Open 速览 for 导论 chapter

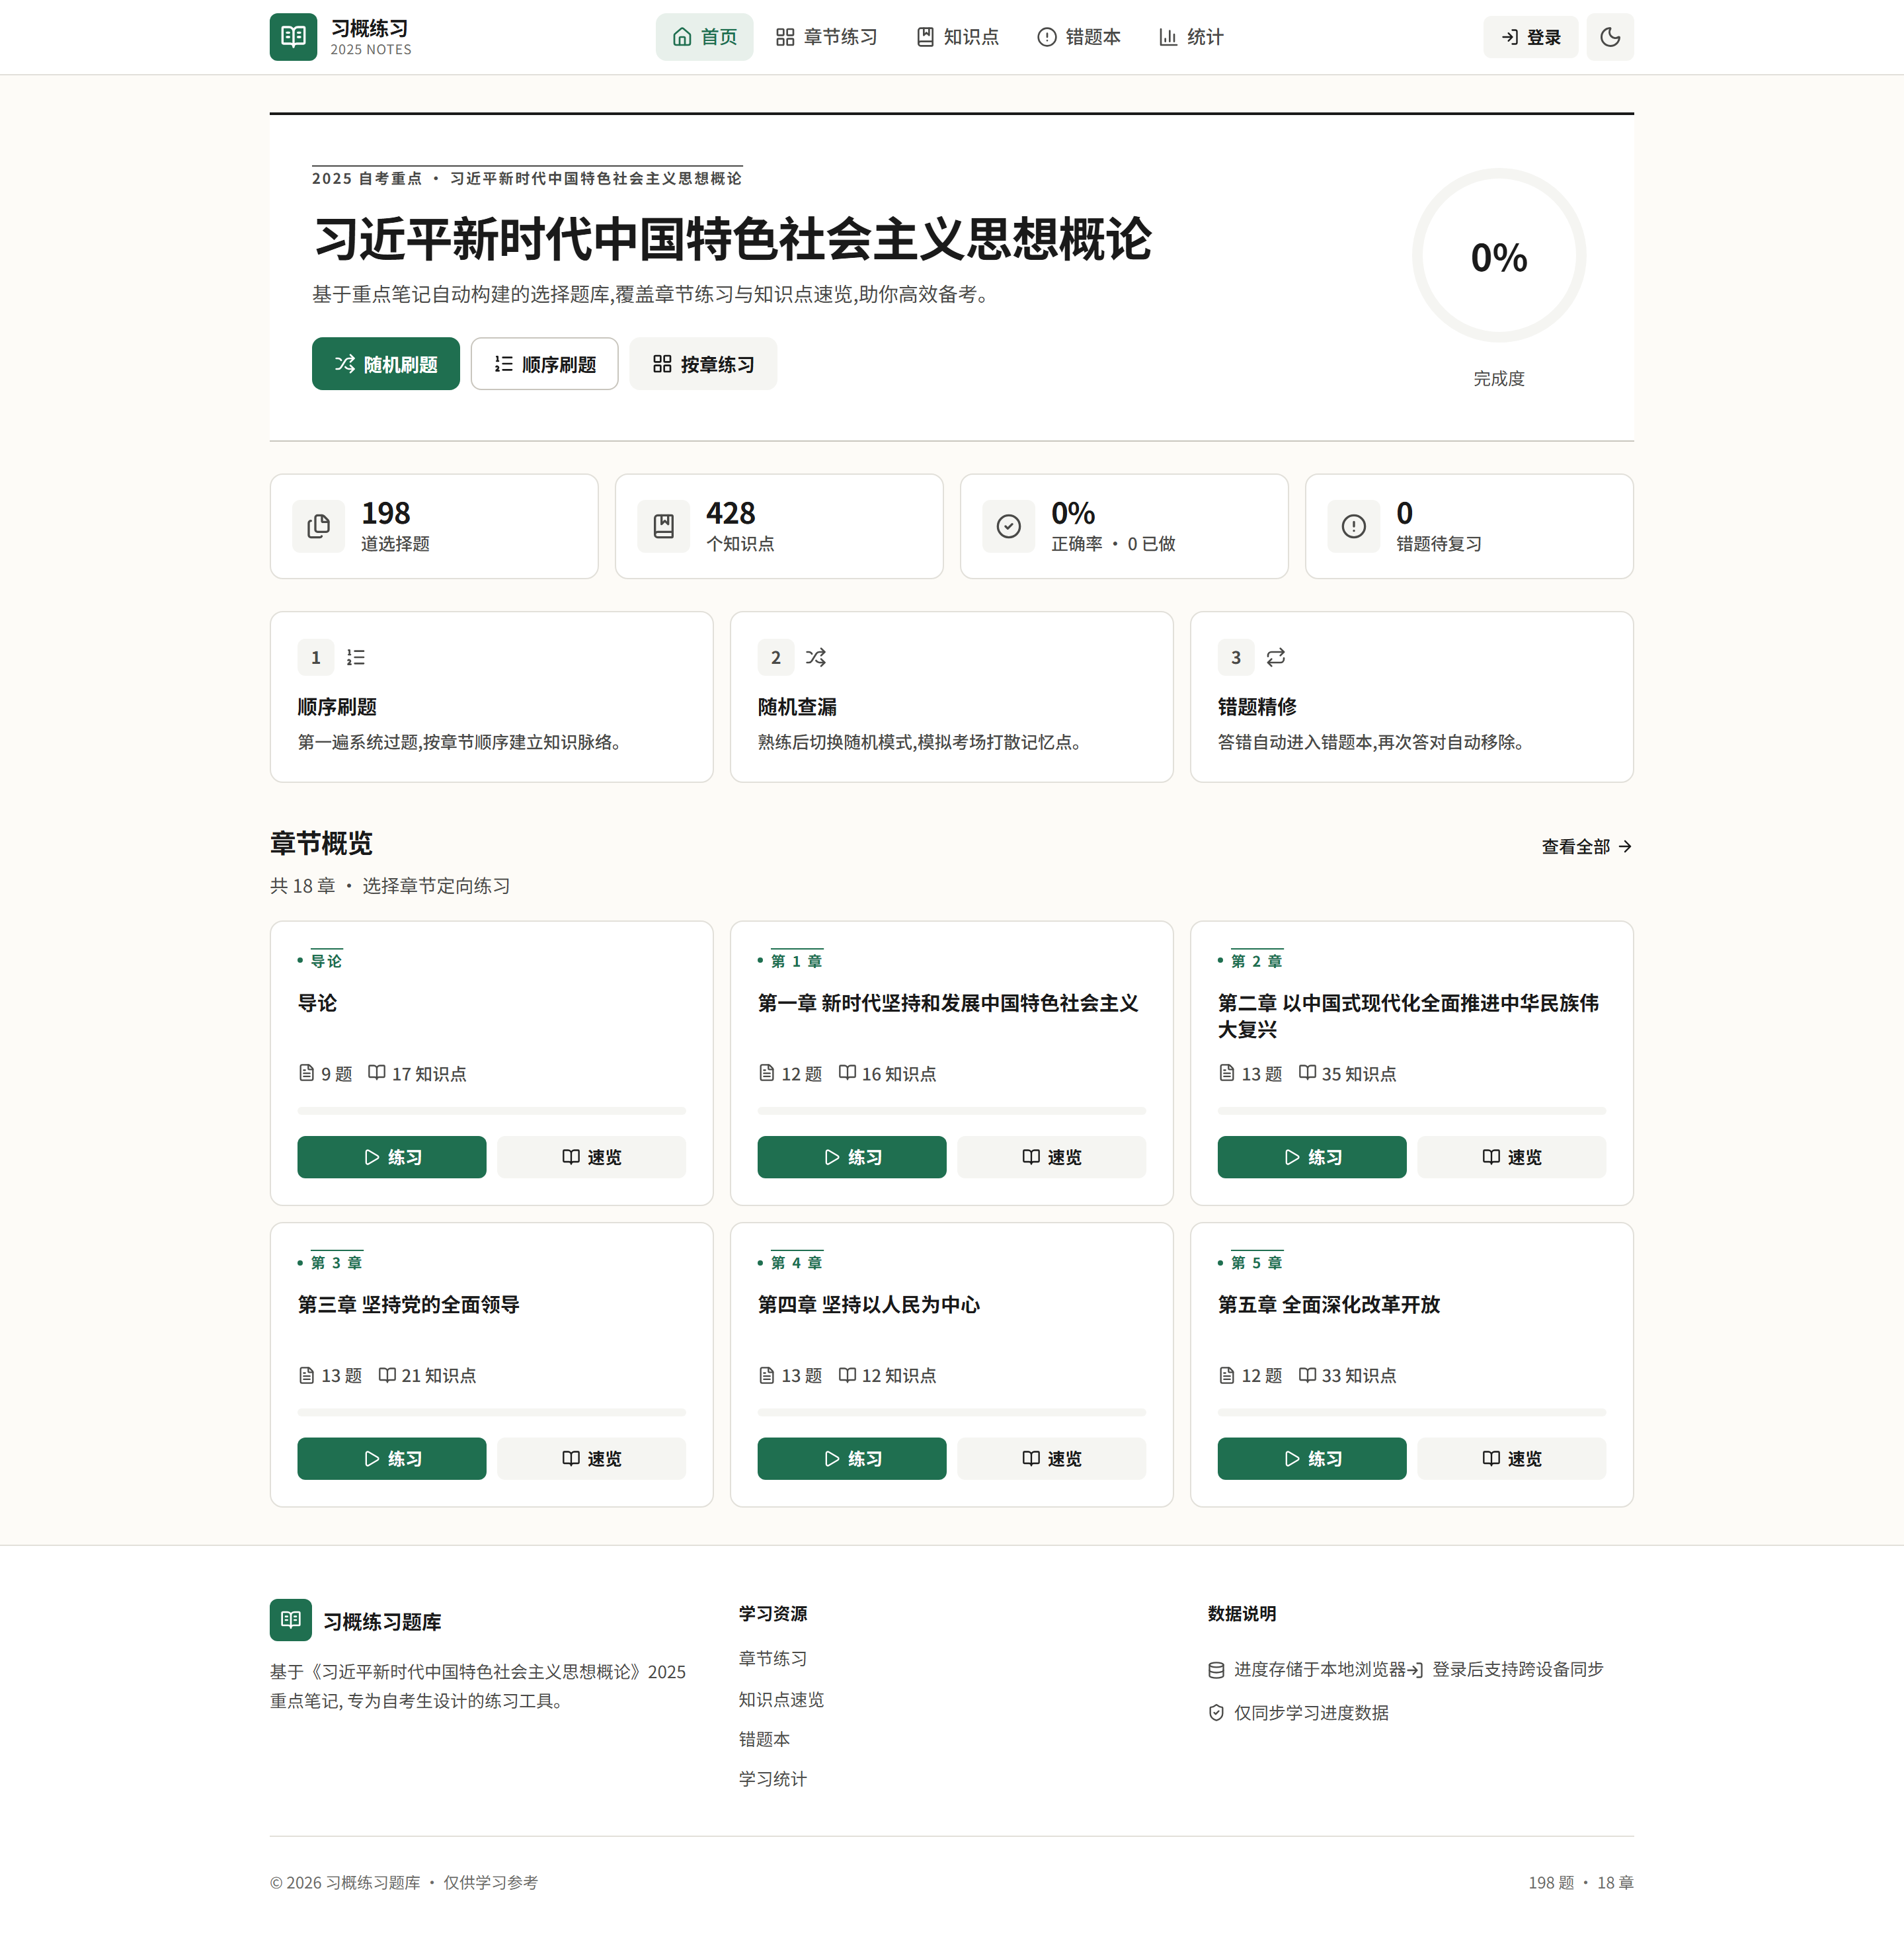point(591,1157)
